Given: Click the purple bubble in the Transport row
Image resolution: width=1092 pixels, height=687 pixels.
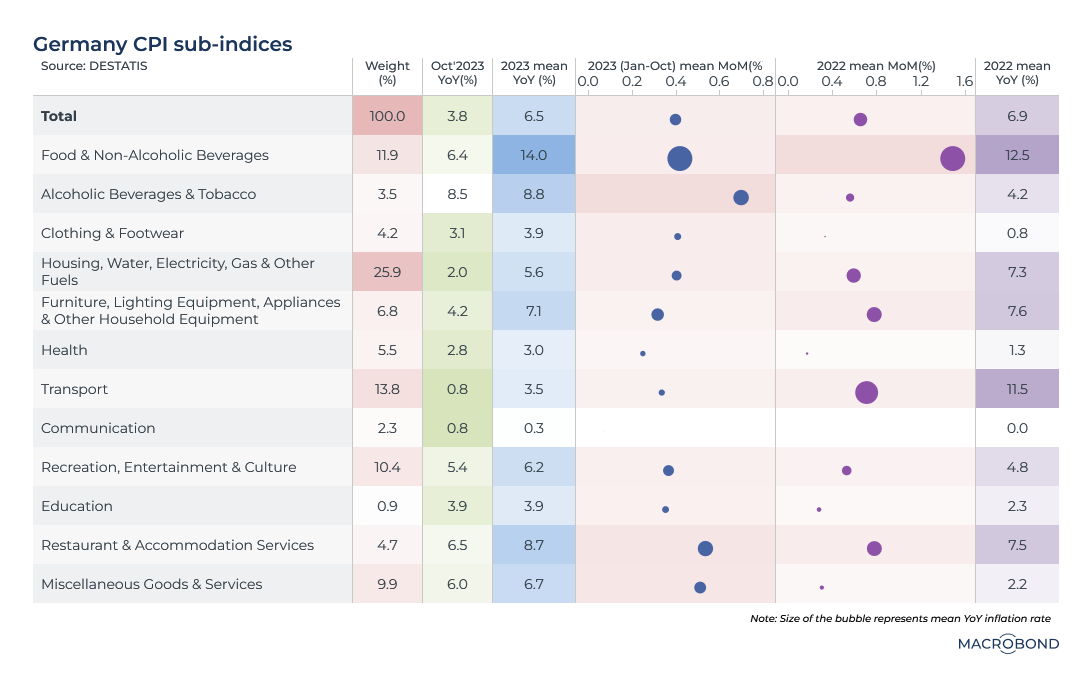Looking at the screenshot, I should [x=867, y=392].
